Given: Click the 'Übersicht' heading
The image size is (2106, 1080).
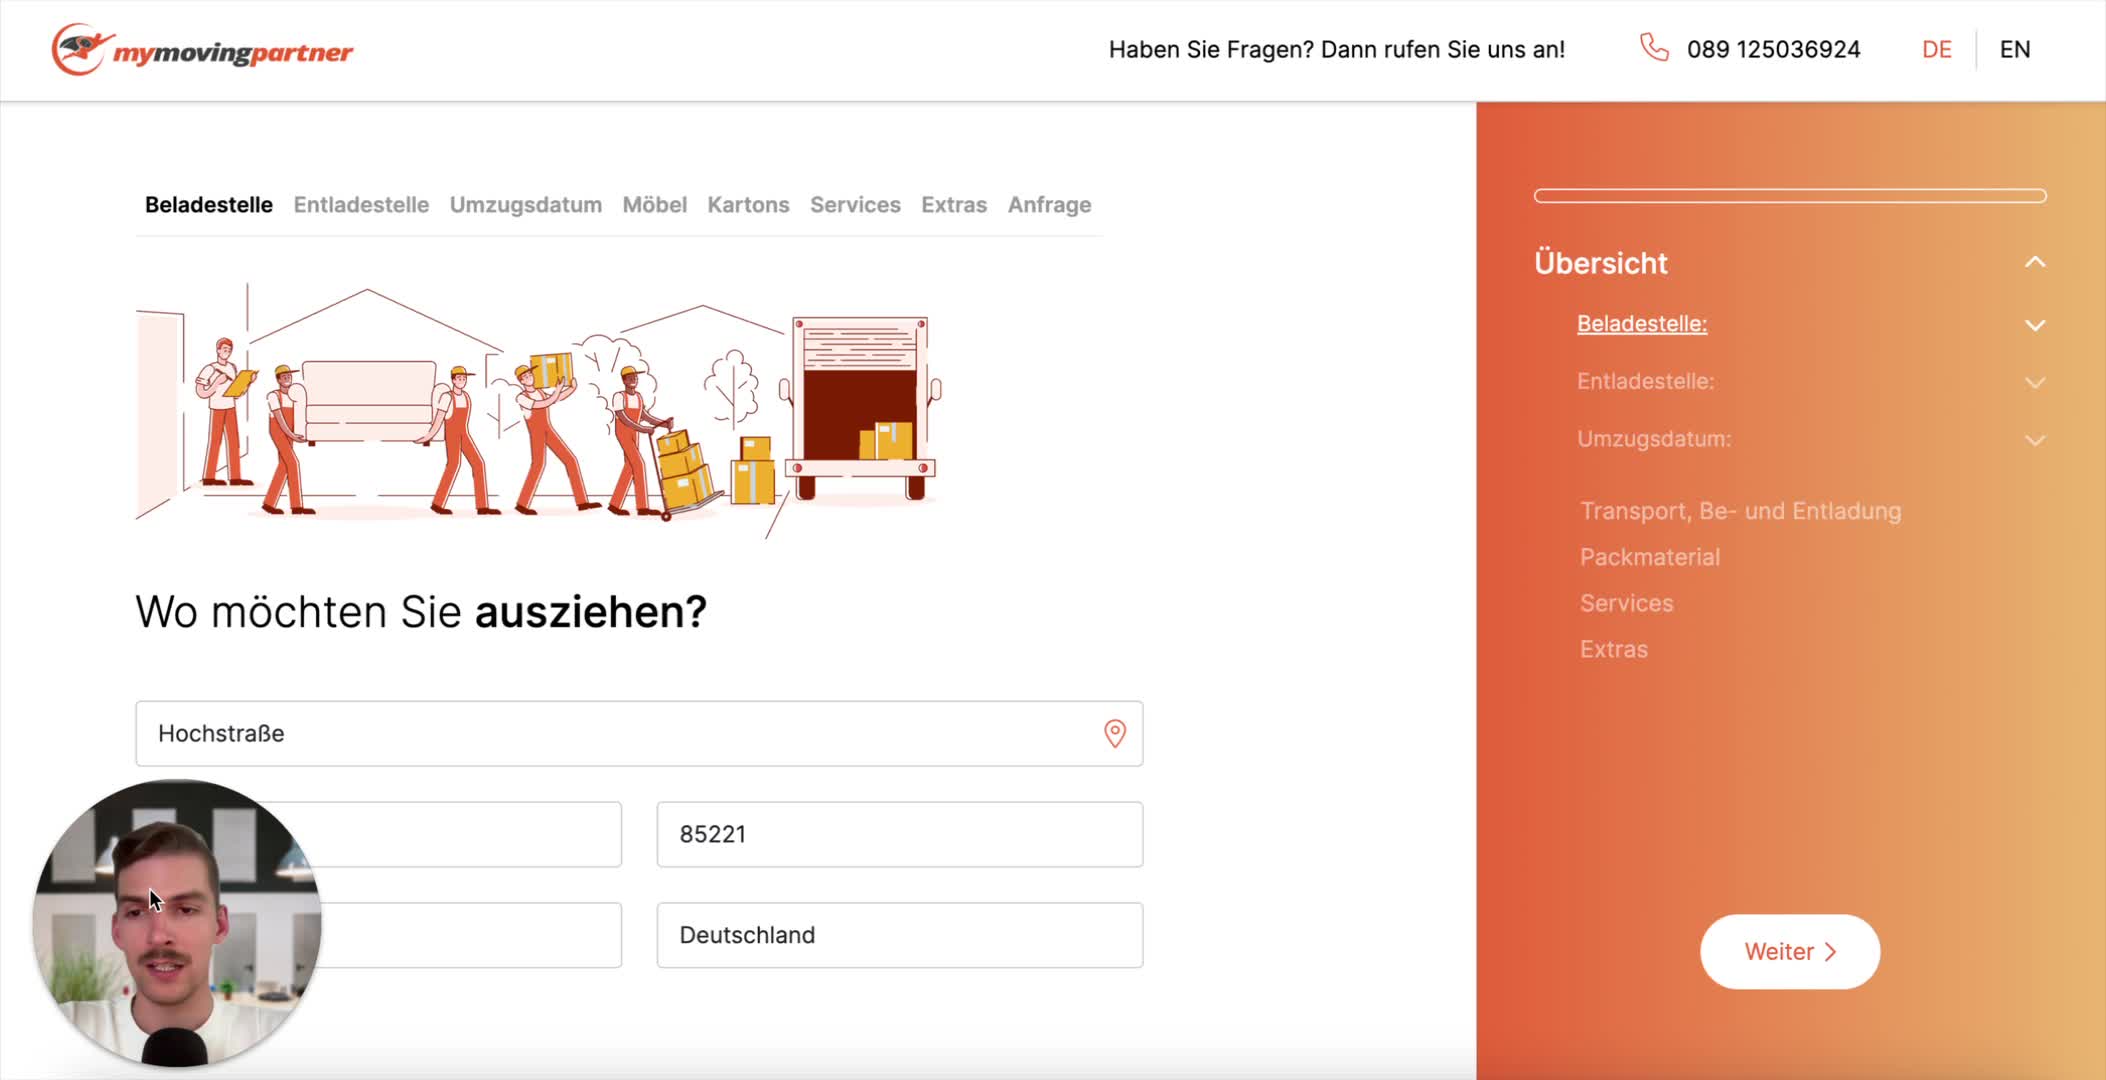Looking at the screenshot, I should pos(1600,263).
